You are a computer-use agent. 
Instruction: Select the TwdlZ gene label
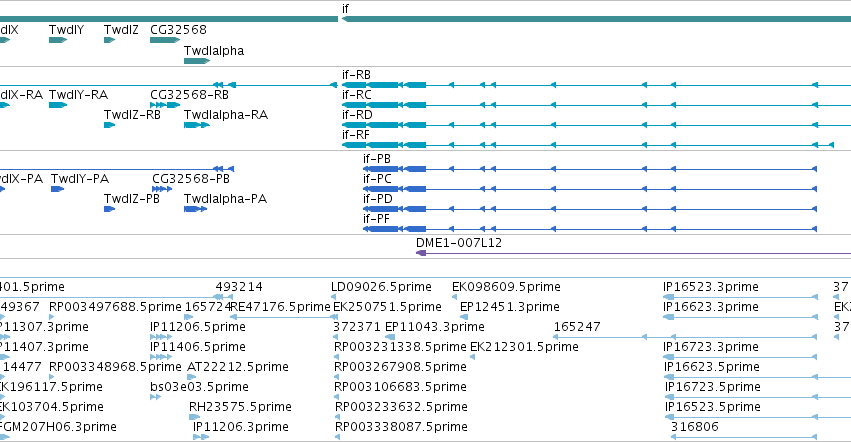pyautogui.click(x=121, y=30)
